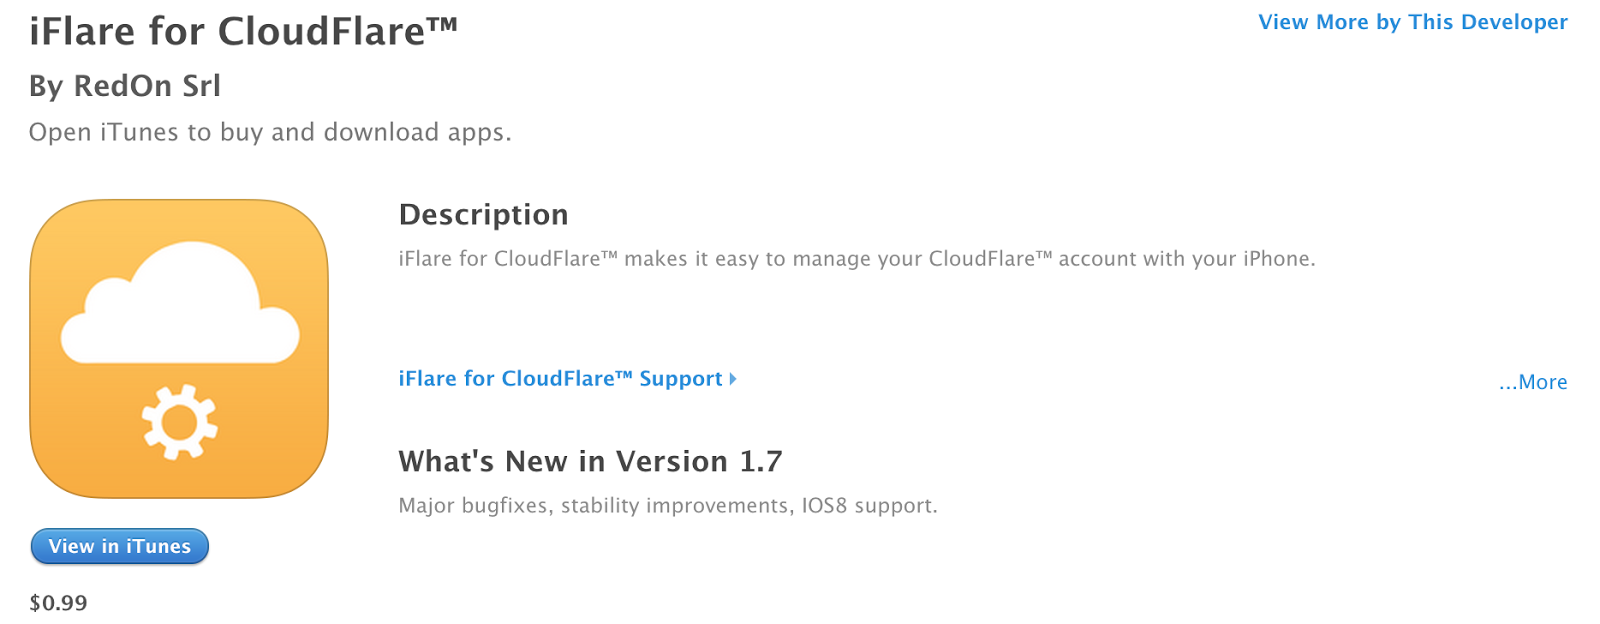The width and height of the screenshot is (1600, 624).
Task: Click the $0.99 price label
Action: click(58, 603)
